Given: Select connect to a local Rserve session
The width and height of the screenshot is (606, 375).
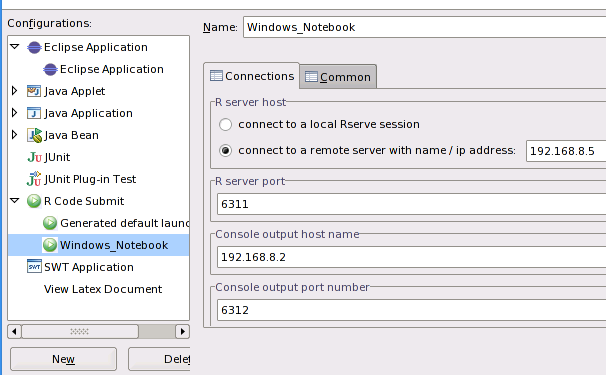Looking at the screenshot, I should [225, 124].
